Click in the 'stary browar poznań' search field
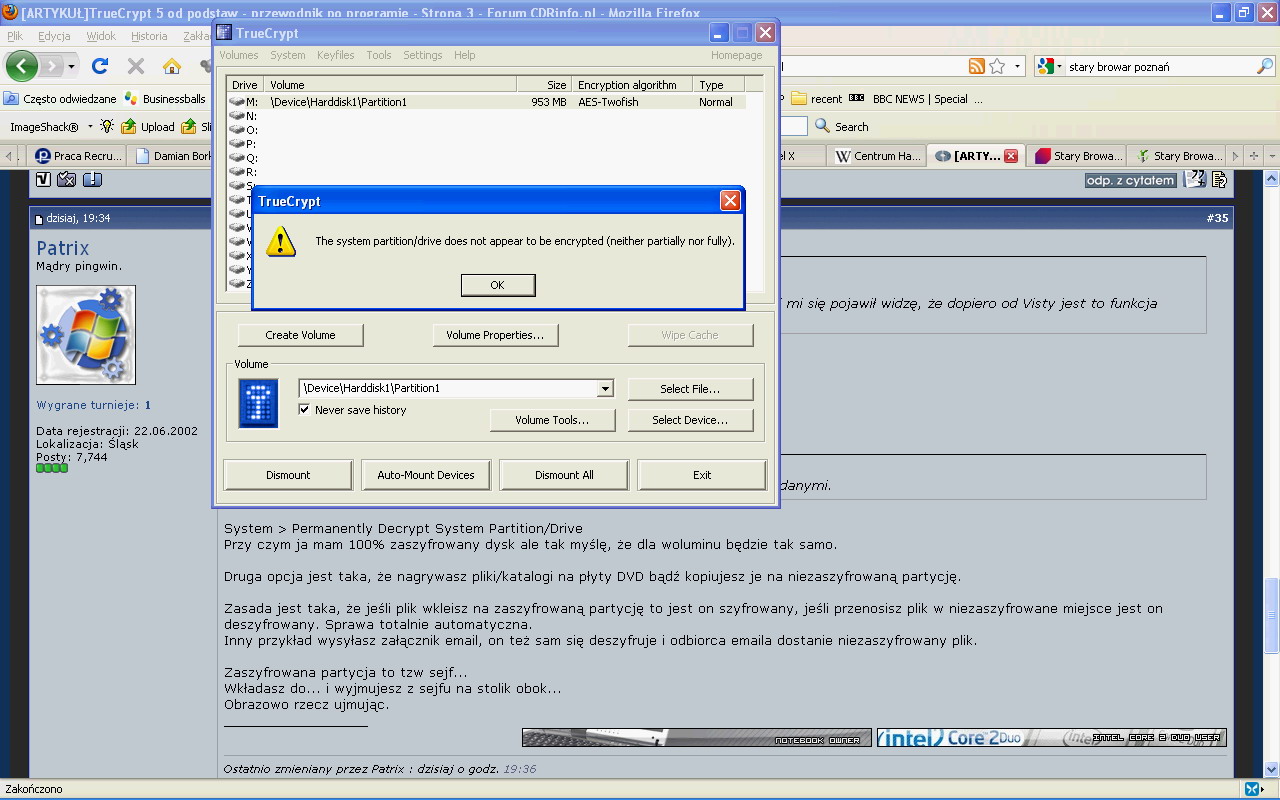1280x800 pixels. coord(1158,67)
